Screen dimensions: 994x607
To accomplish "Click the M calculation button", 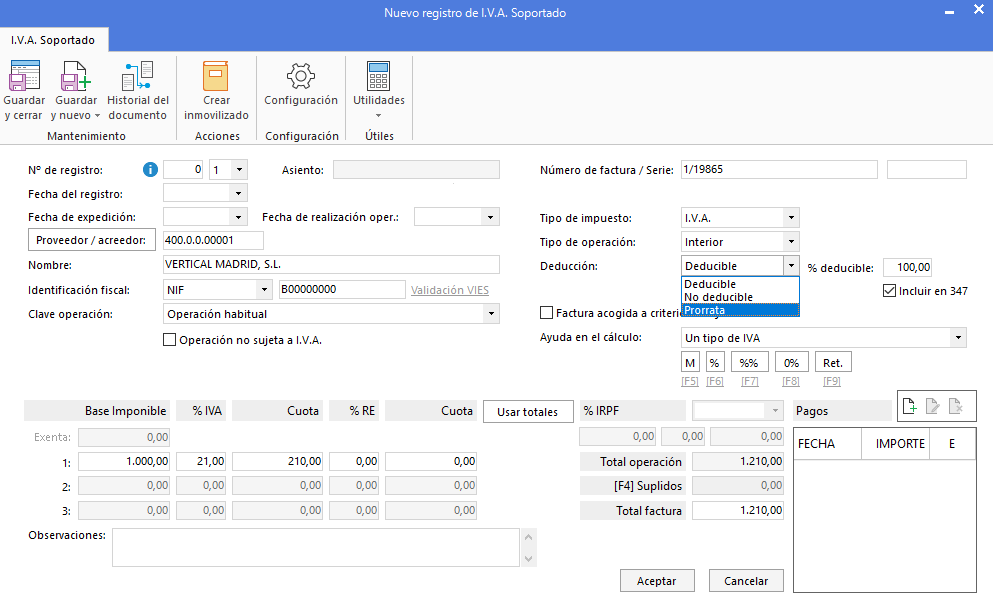I will (690, 362).
